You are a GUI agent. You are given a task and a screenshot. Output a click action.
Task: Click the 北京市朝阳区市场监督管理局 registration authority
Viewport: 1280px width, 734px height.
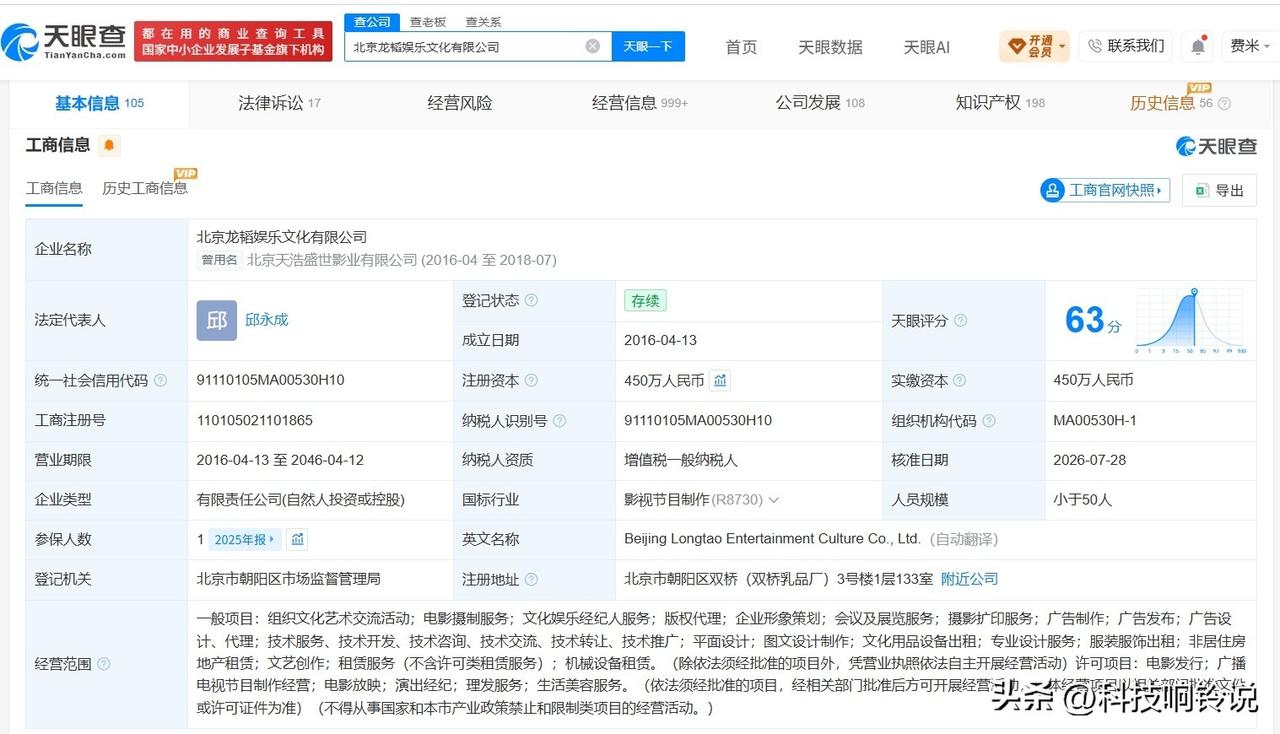(289, 579)
